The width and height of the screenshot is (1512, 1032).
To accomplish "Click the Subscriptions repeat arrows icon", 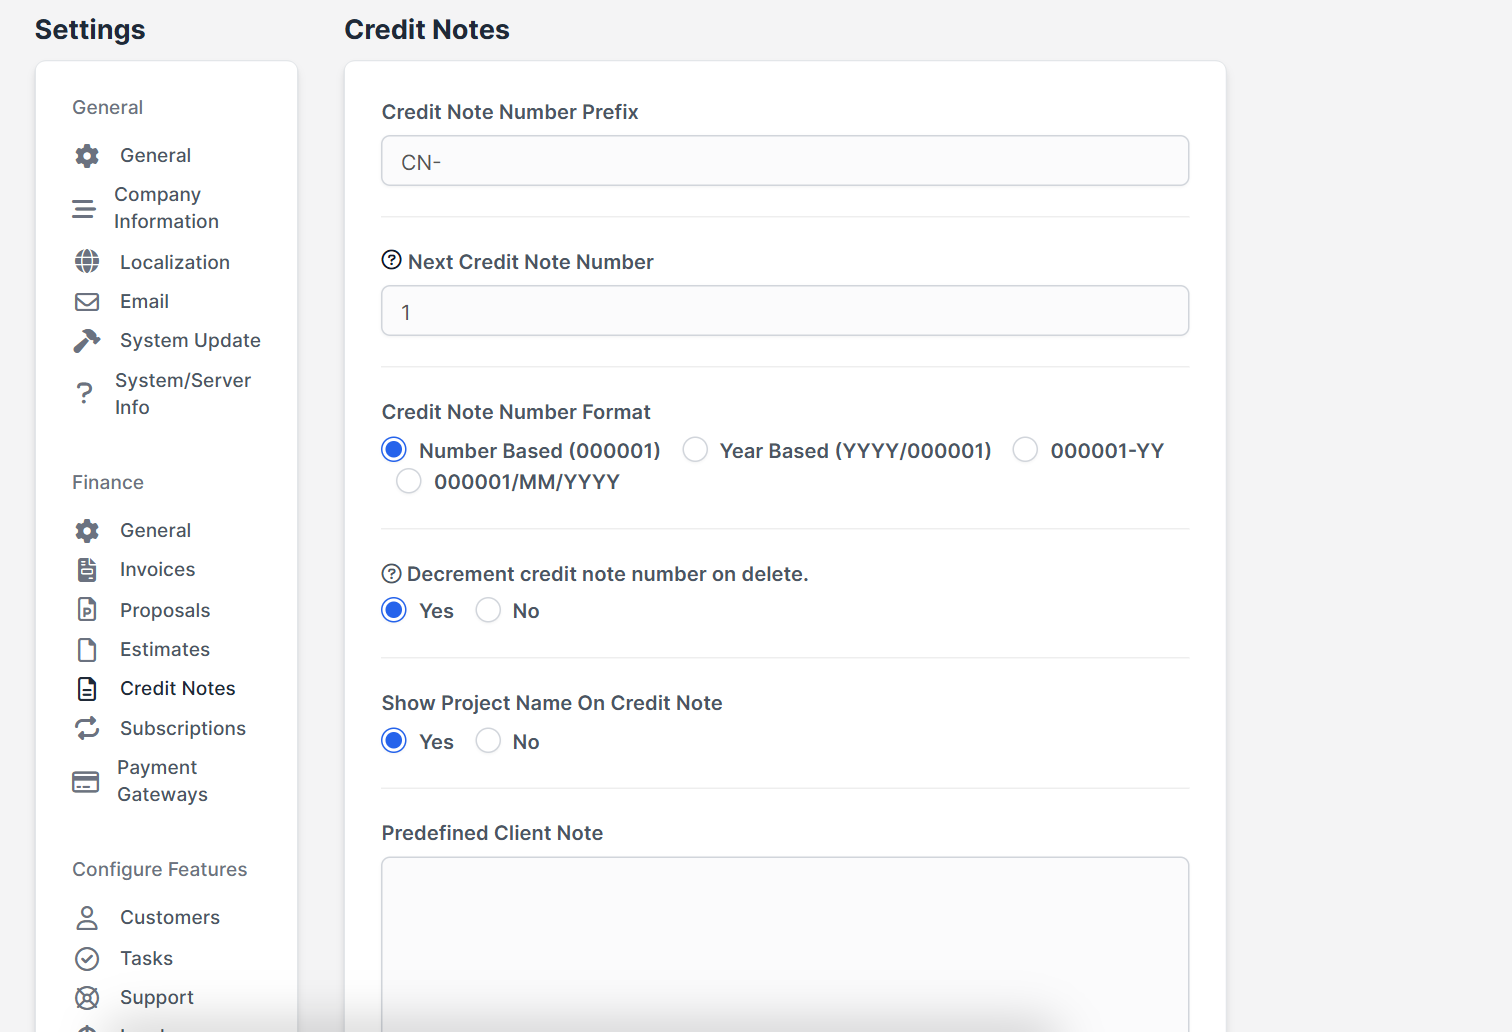I will [87, 728].
